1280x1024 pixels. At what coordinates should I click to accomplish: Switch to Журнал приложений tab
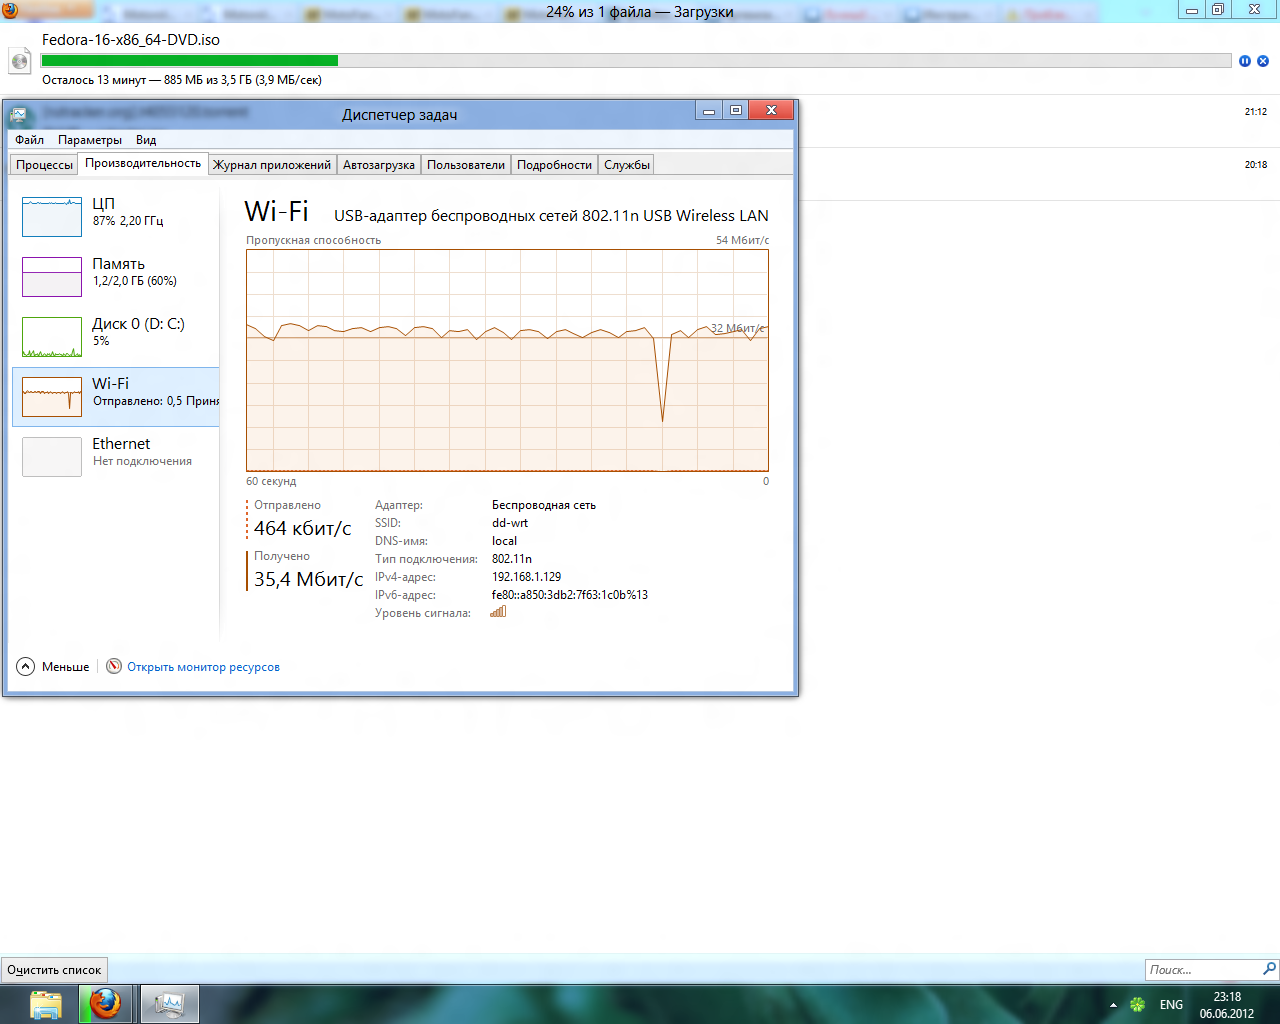pyautogui.click(x=272, y=165)
